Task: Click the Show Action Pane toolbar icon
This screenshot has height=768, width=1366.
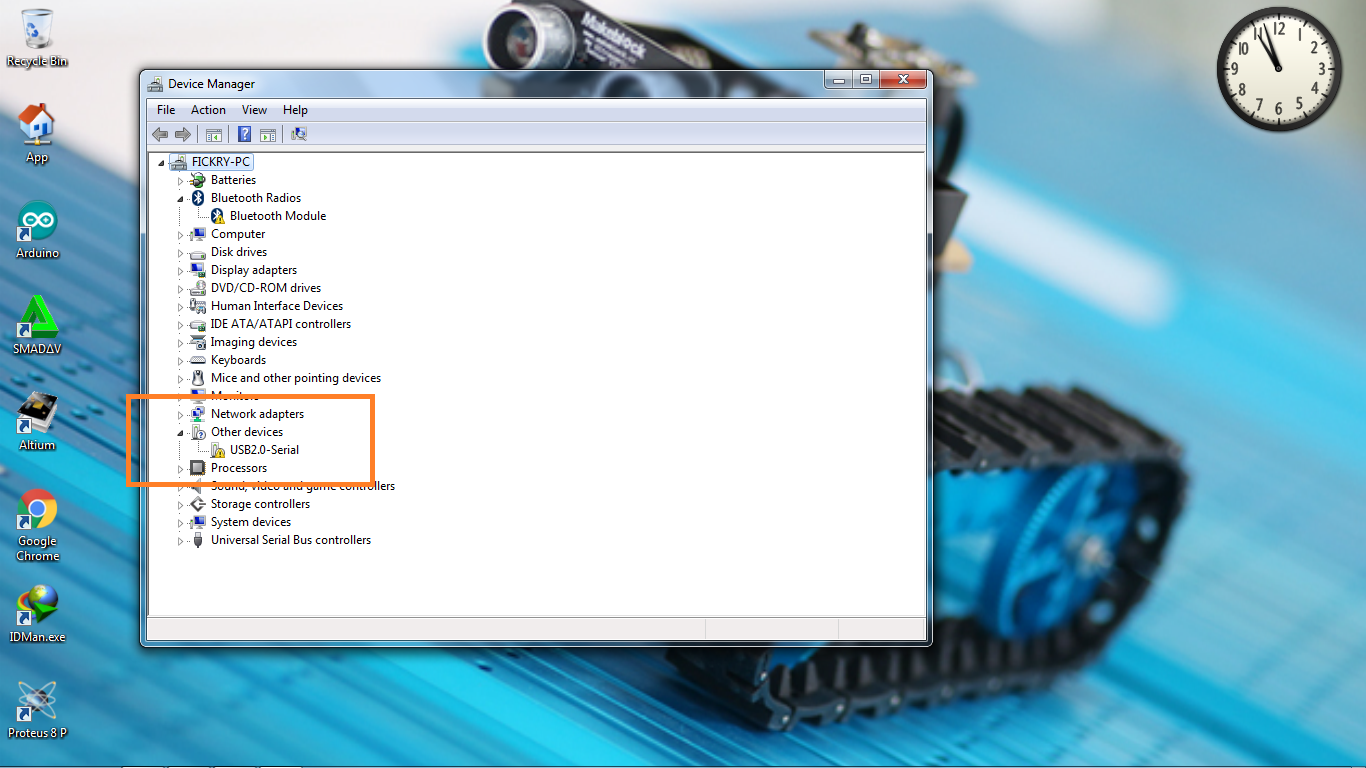Action: [x=268, y=134]
